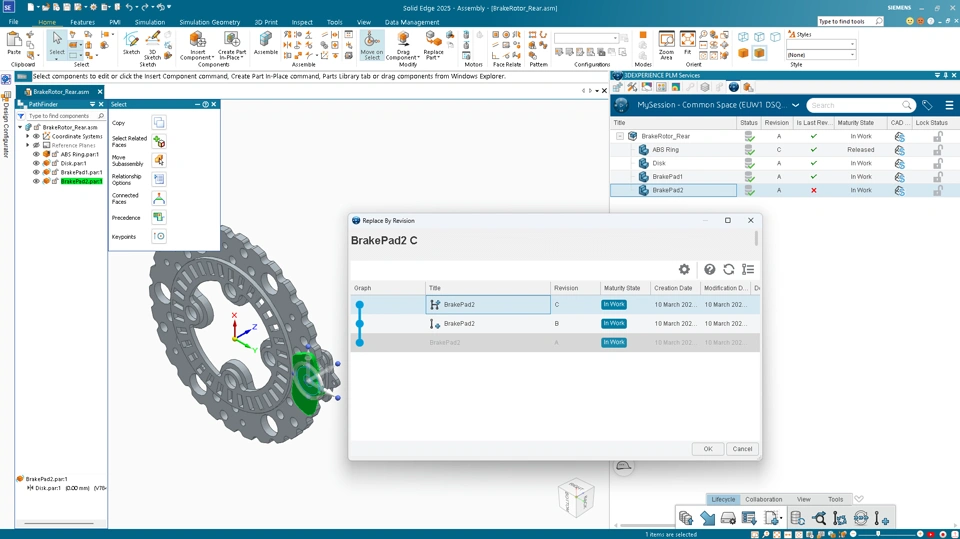Viewport: 960px width, 539px height.
Task: Click the 3DEXPERIENCE compass icon
Action: click(621, 105)
